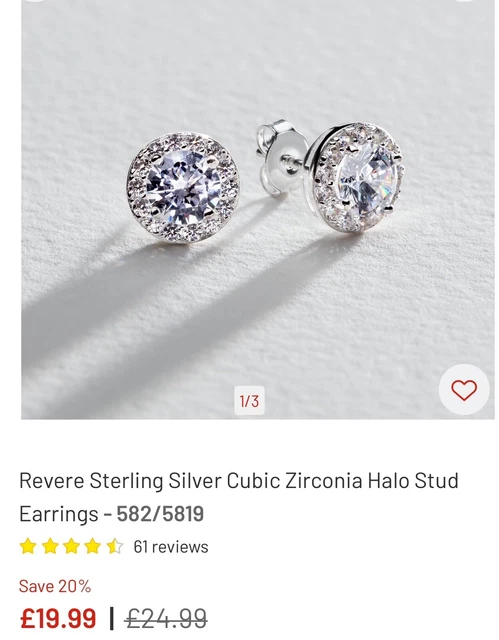Click the word Earrings in the title
The width and height of the screenshot is (499, 640).
click(x=59, y=514)
